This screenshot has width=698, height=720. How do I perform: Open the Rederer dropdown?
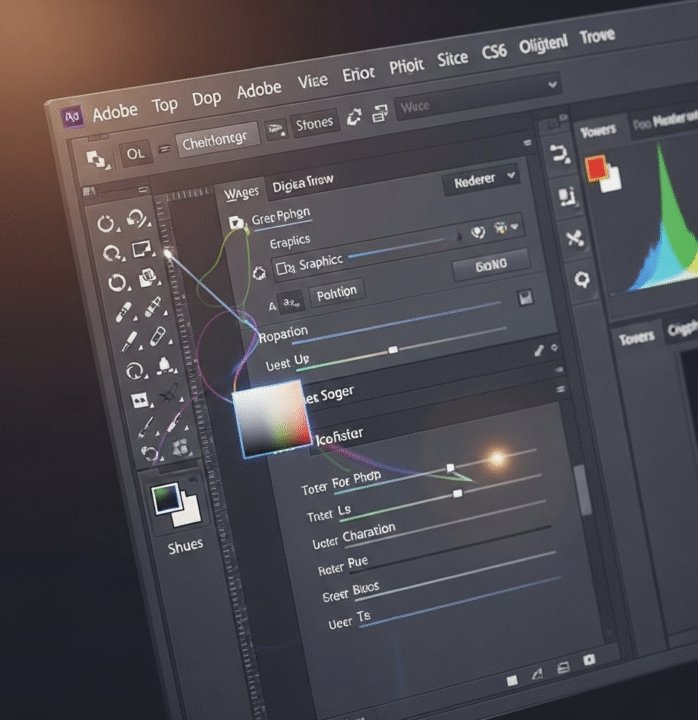tap(482, 180)
